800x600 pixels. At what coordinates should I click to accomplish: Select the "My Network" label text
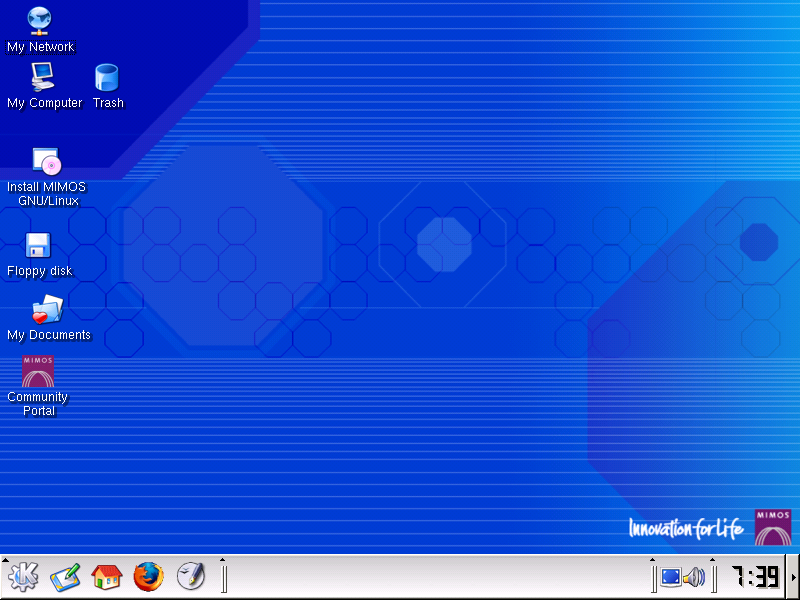click(40, 47)
